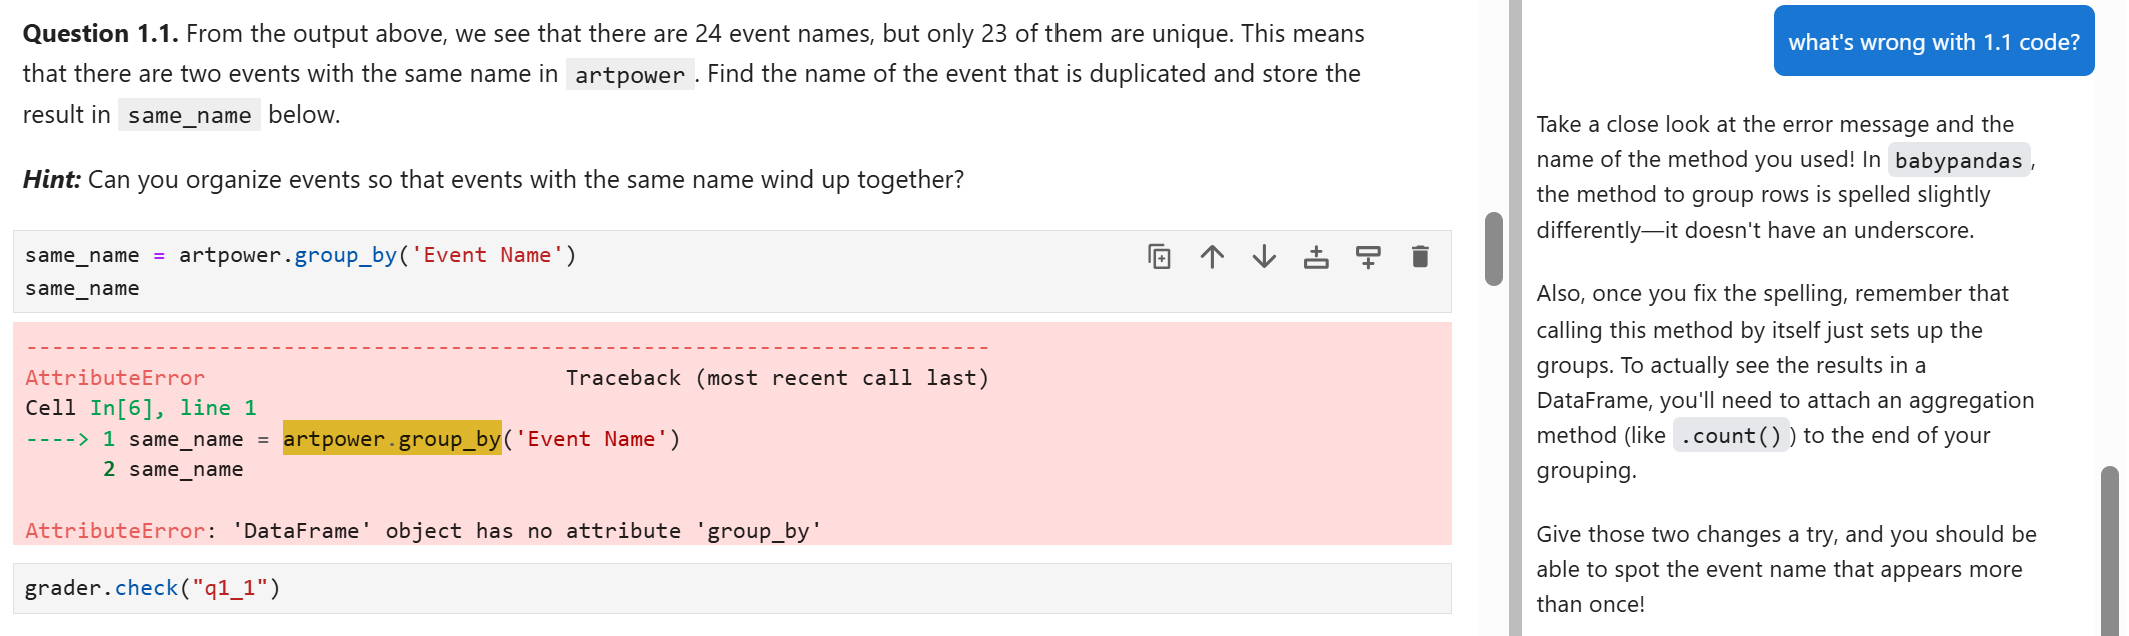Duplicate the selected code cell
The height and width of the screenshot is (636, 2129).
coord(1160,257)
